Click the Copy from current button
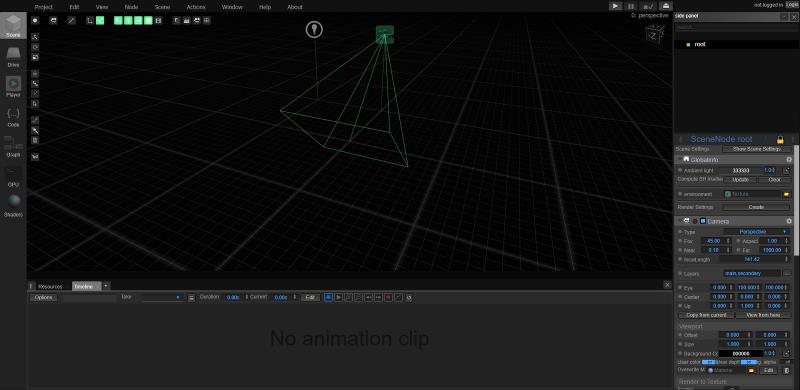The width and height of the screenshot is (800, 390). coord(706,315)
